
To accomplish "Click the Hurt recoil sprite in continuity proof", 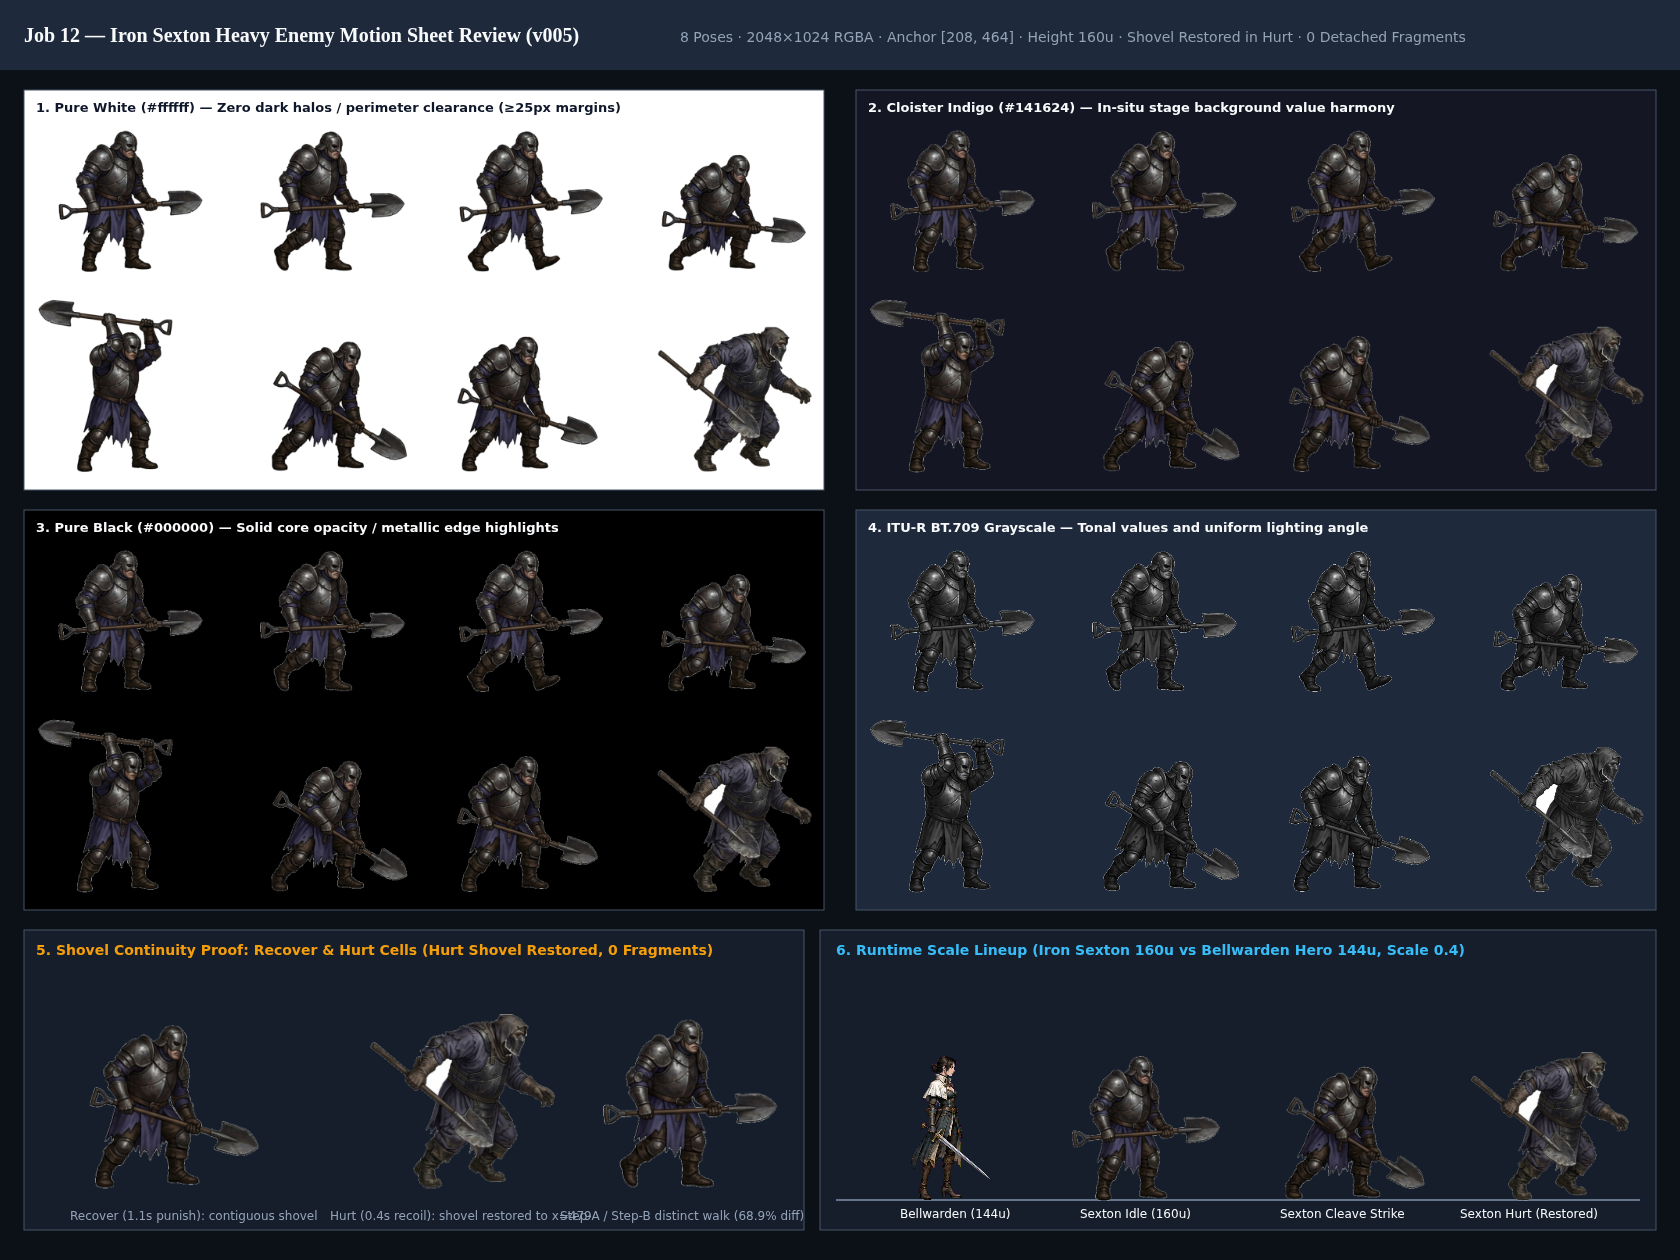I will tap(463, 1101).
